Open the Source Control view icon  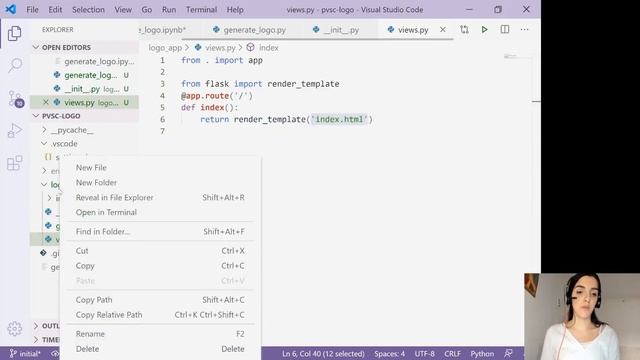16,98
